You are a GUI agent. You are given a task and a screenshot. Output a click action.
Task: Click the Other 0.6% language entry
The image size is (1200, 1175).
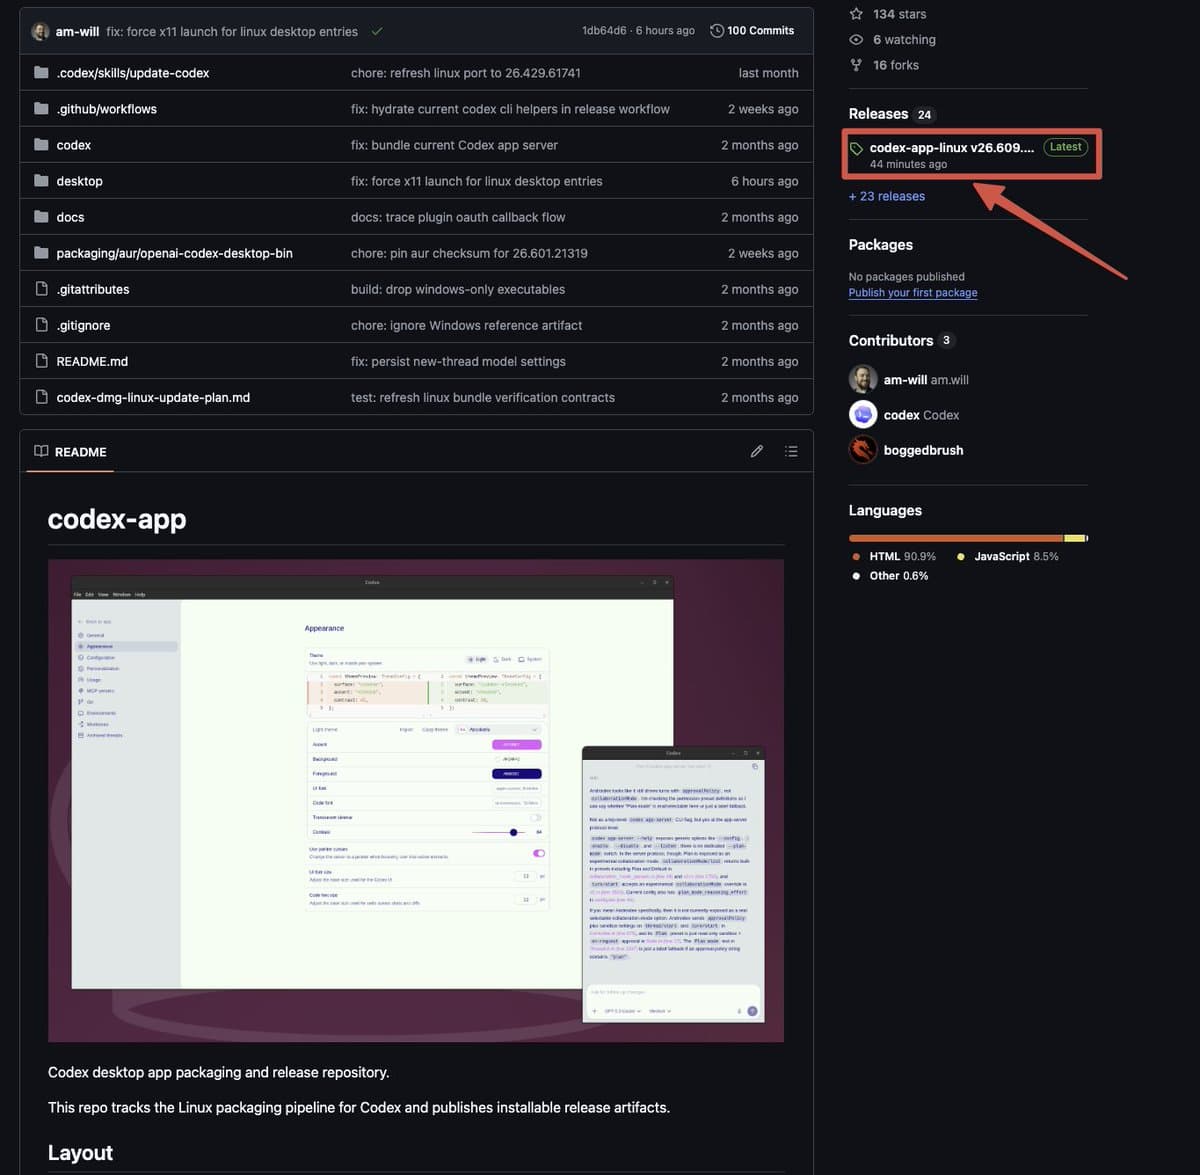coord(890,576)
